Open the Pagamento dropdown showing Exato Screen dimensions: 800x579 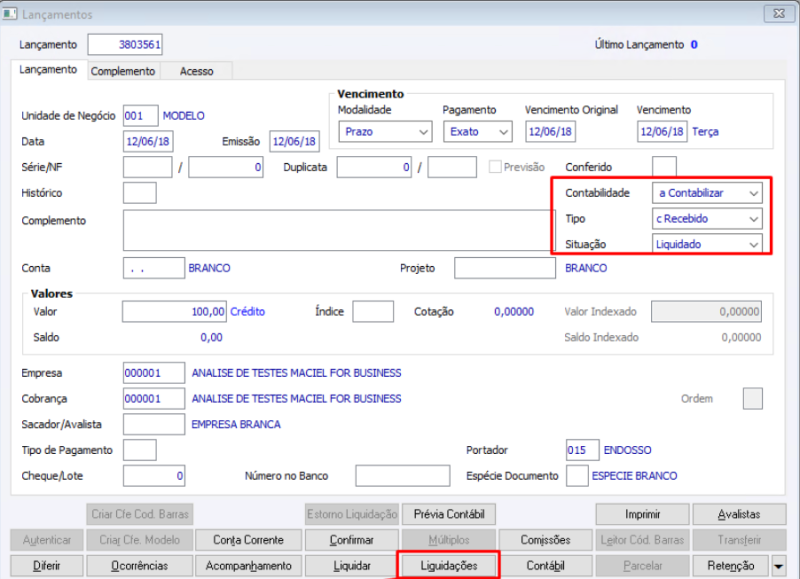pyautogui.click(x=478, y=132)
